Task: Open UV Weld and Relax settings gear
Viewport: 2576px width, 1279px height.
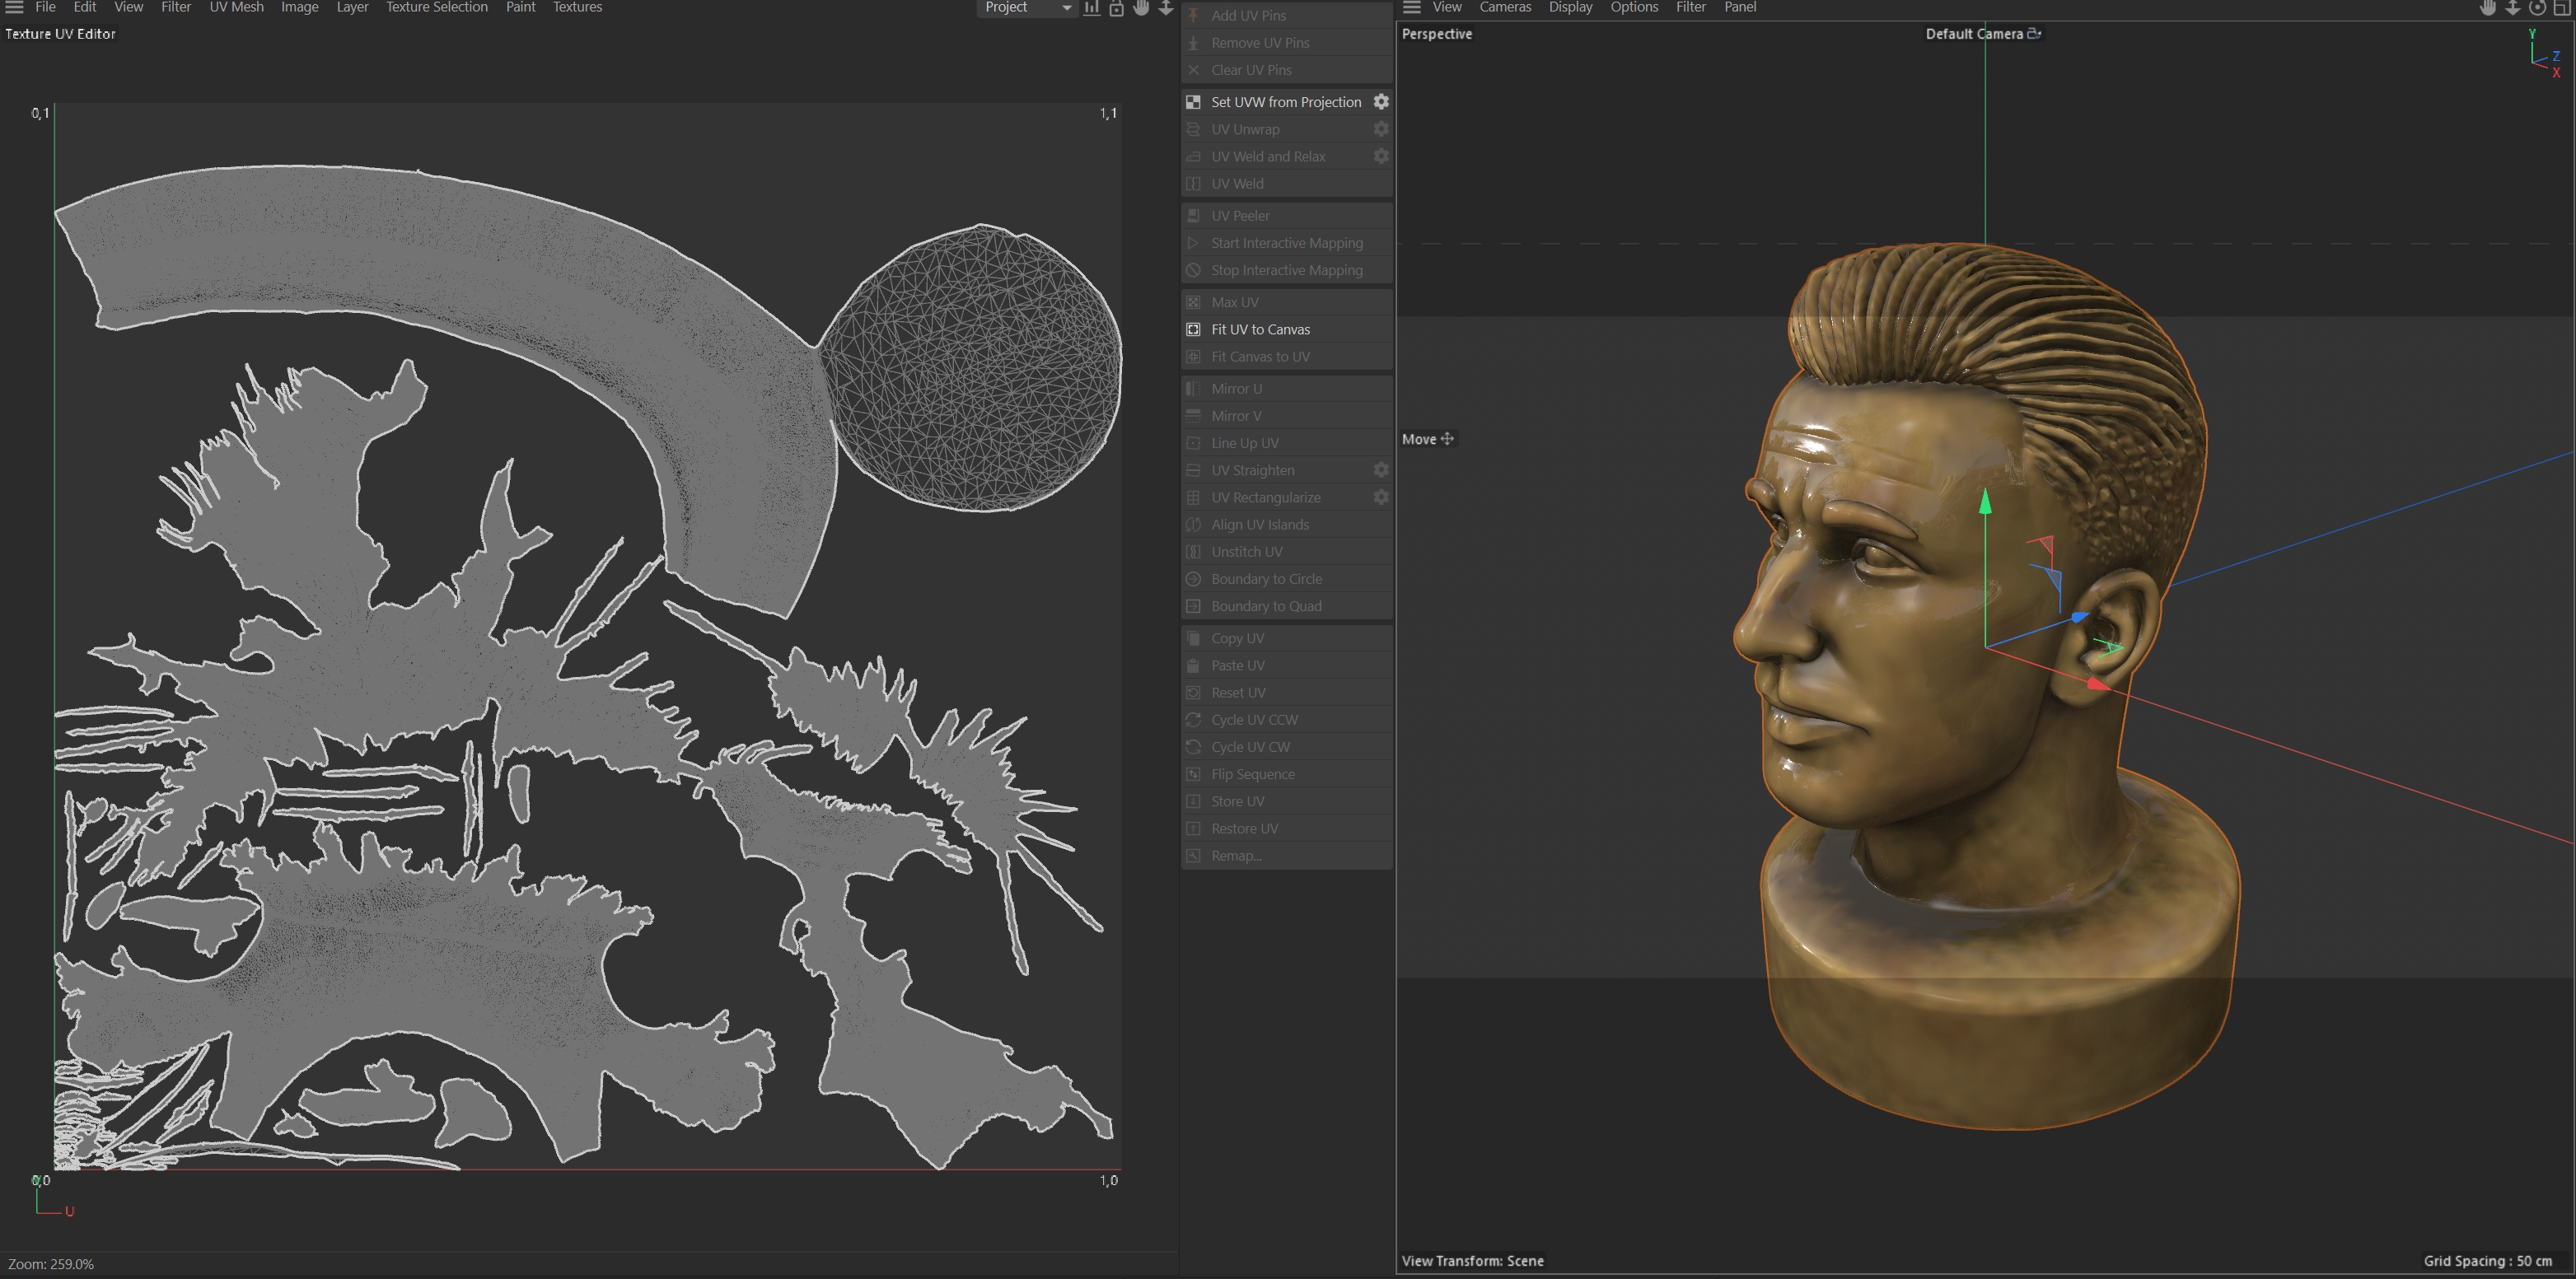Action: click(x=1381, y=156)
